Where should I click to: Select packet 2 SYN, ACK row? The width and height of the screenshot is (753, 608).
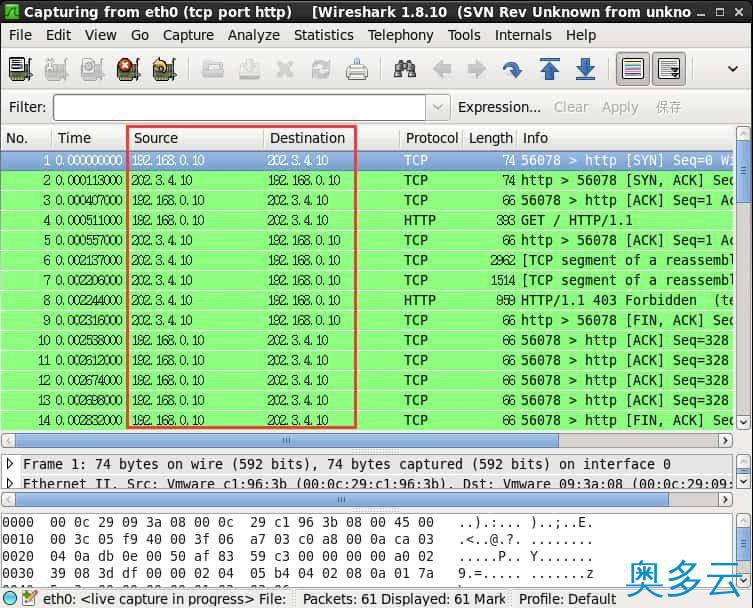tap(367, 181)
